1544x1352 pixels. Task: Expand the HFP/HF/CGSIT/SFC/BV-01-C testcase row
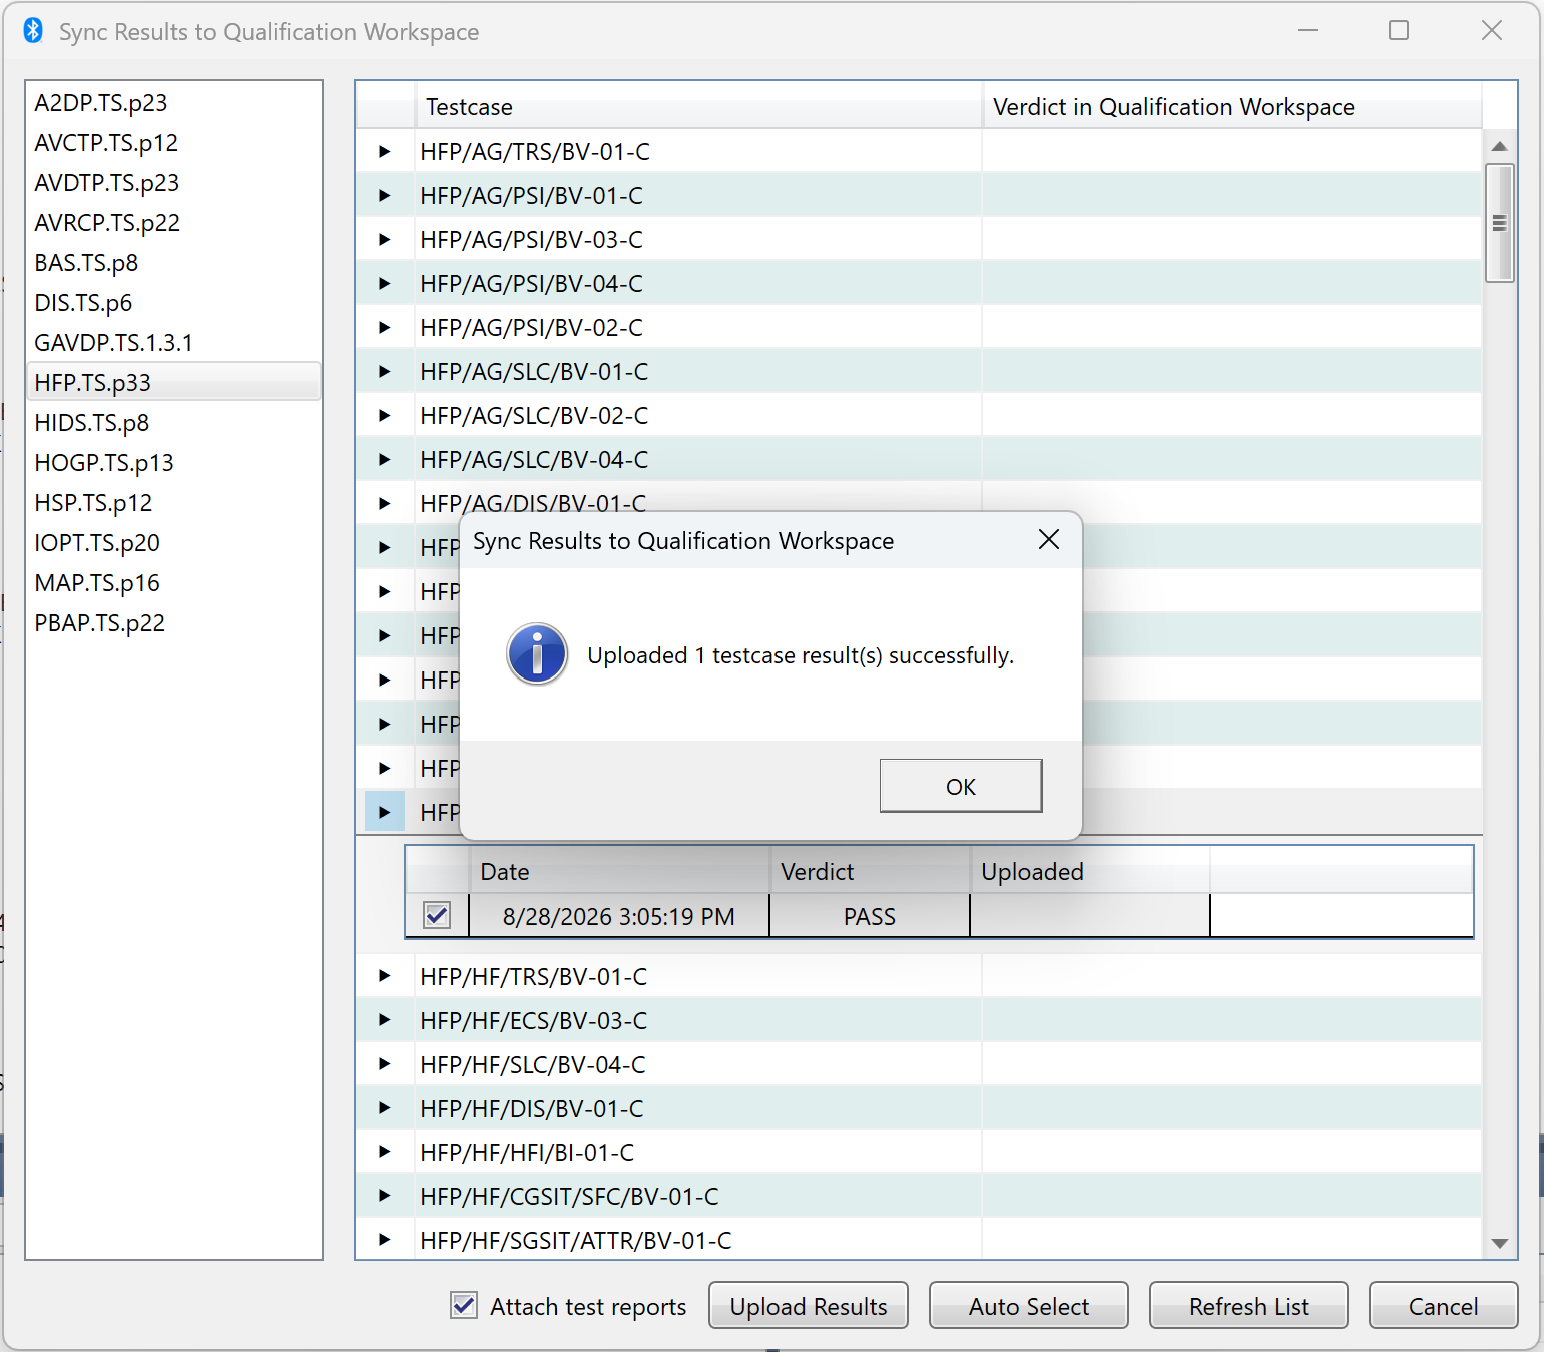385,1196
